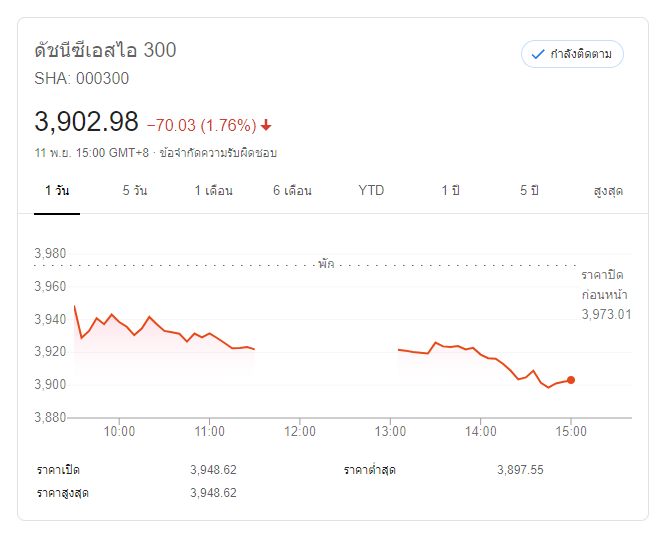
Task: Switch chart to 1 ปี
Action: tap(450, 190)
